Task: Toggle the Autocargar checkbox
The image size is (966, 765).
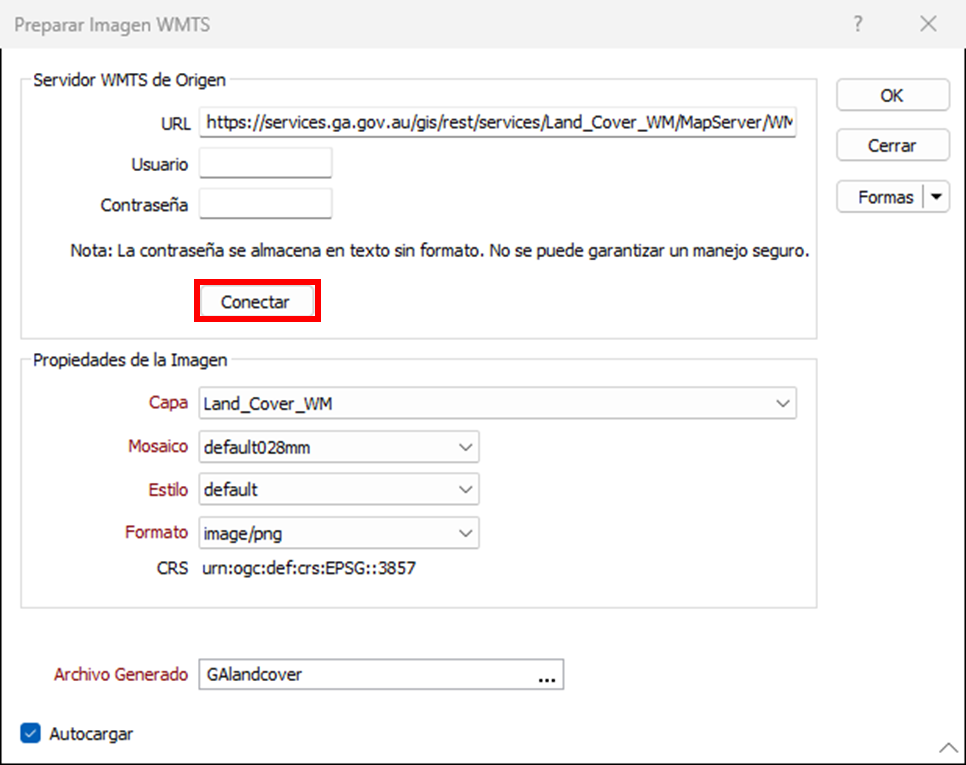Action: coord(31,734)
